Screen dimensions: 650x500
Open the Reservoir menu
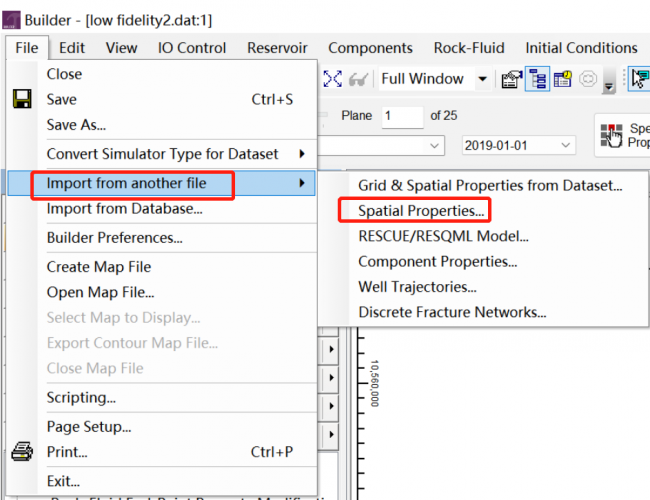pos(277,47)
